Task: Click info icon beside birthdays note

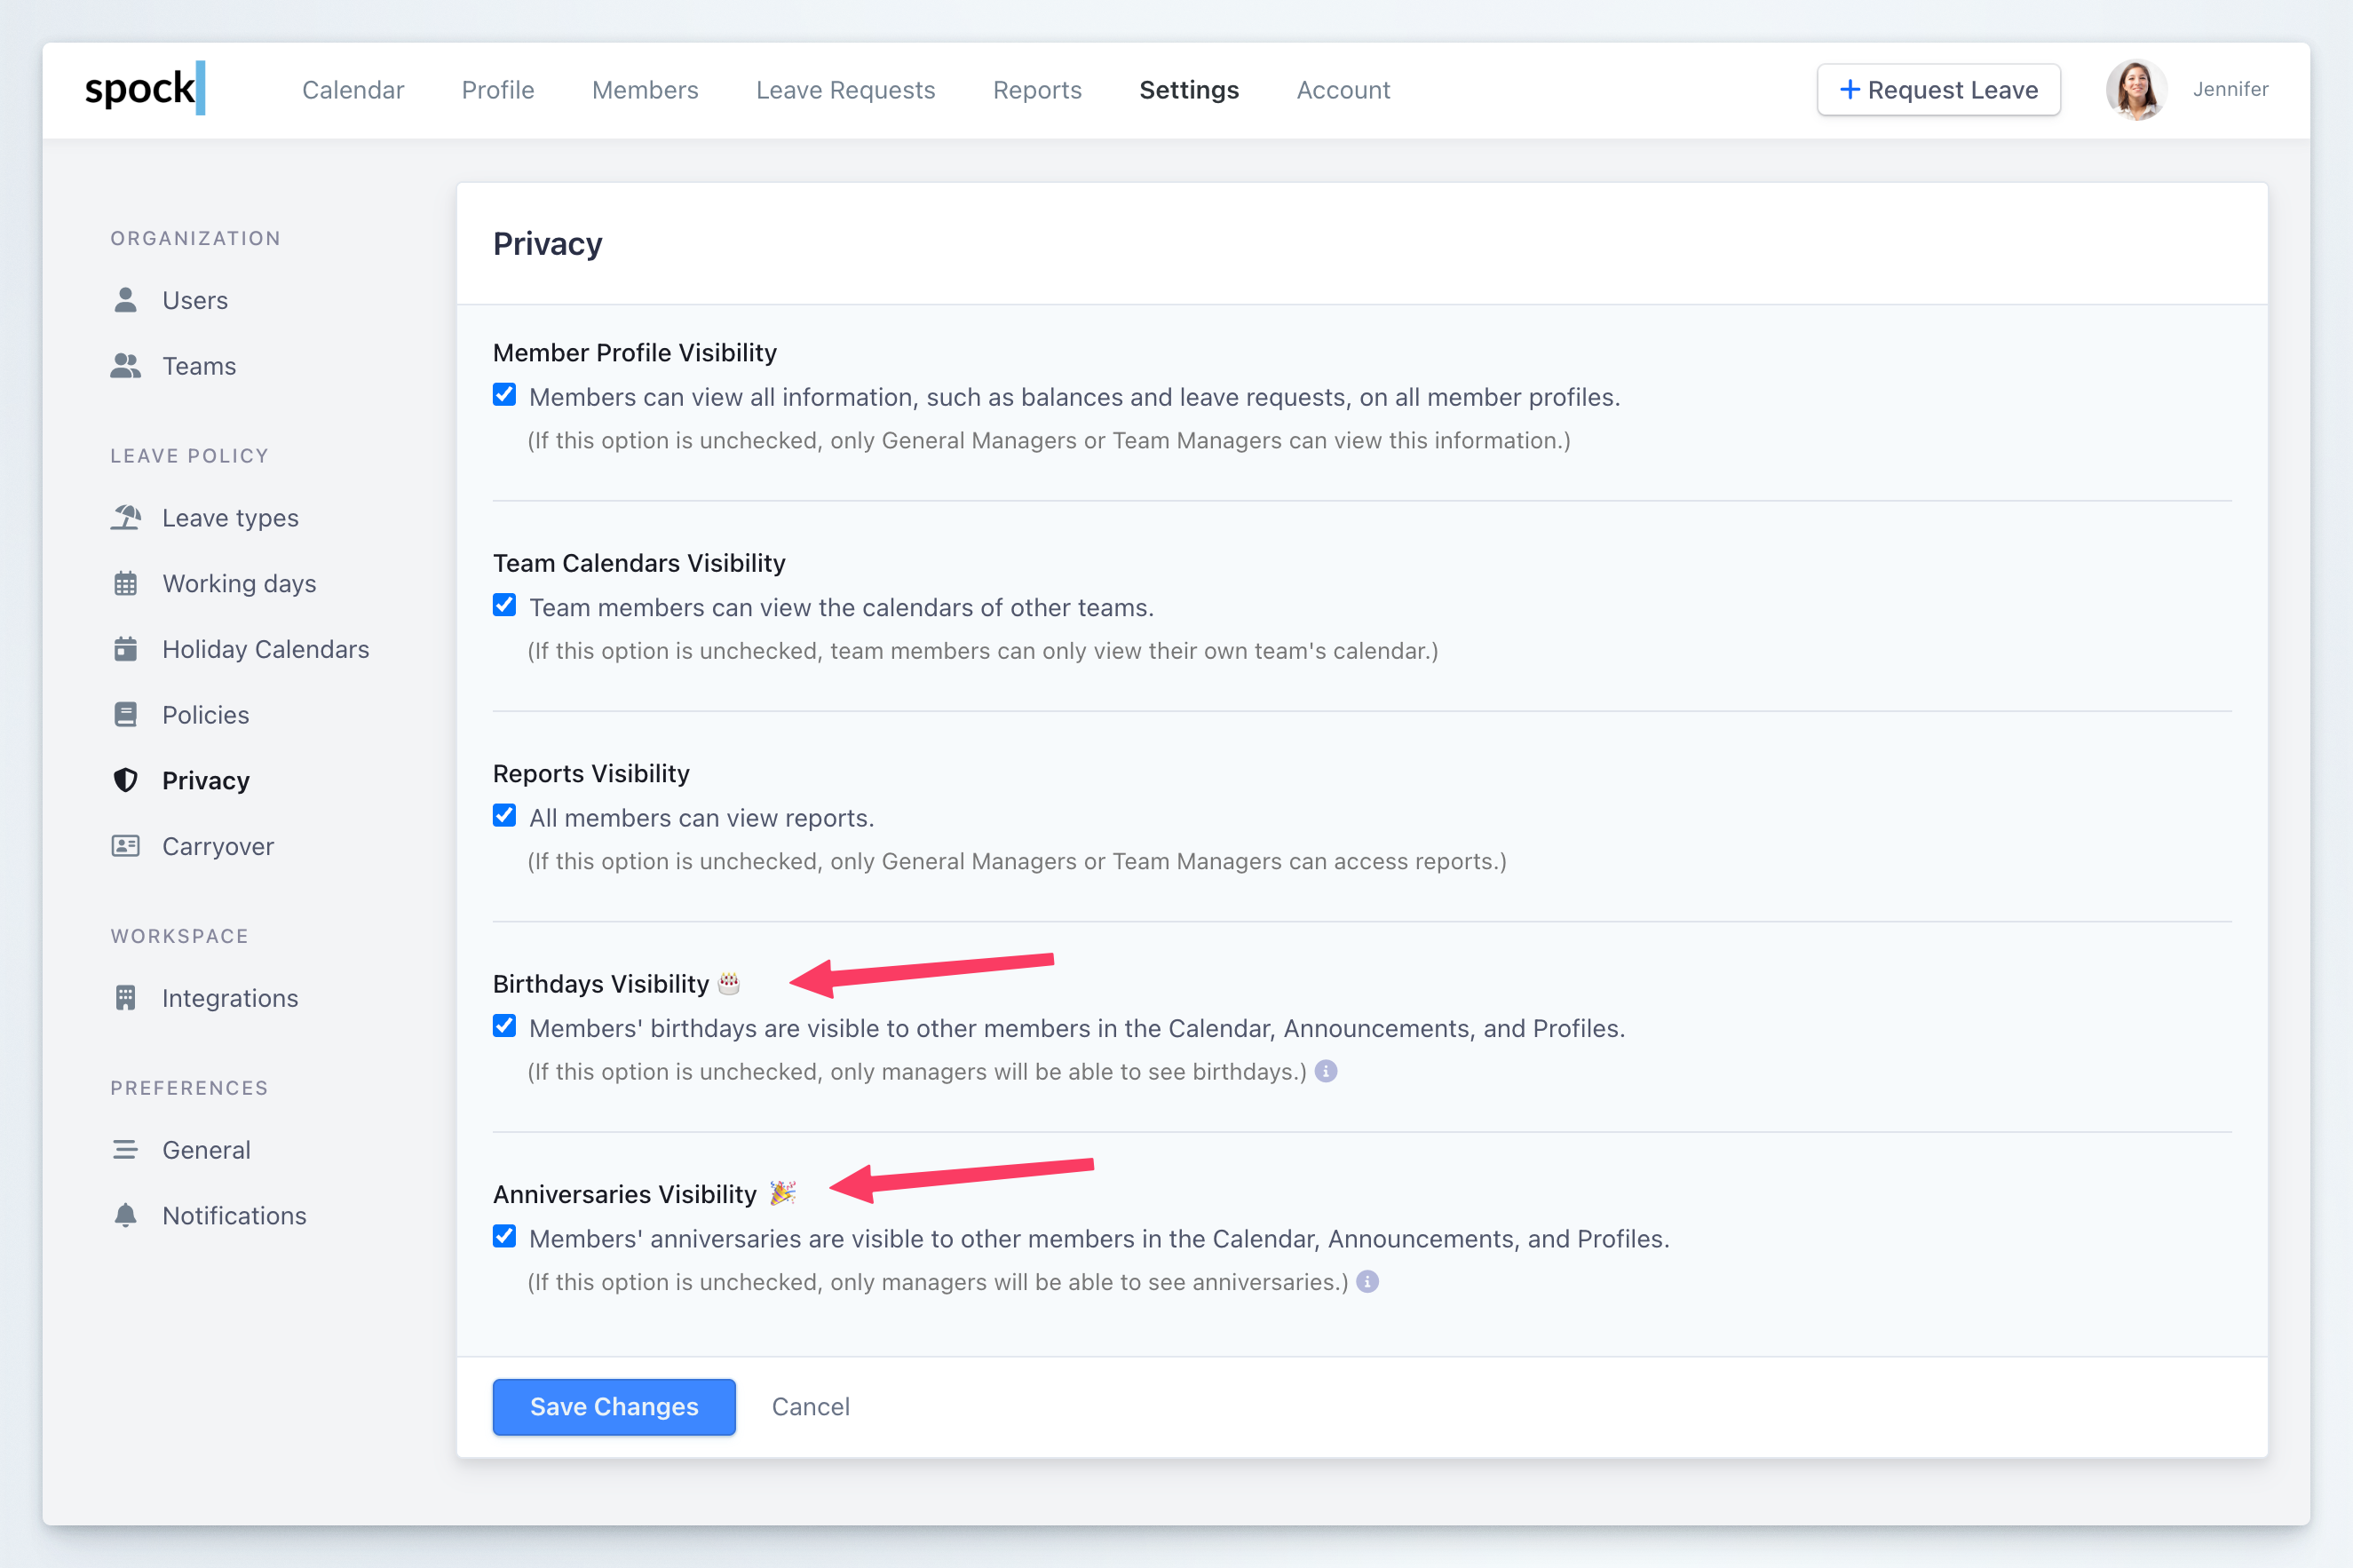Action: (1326, 1071)
